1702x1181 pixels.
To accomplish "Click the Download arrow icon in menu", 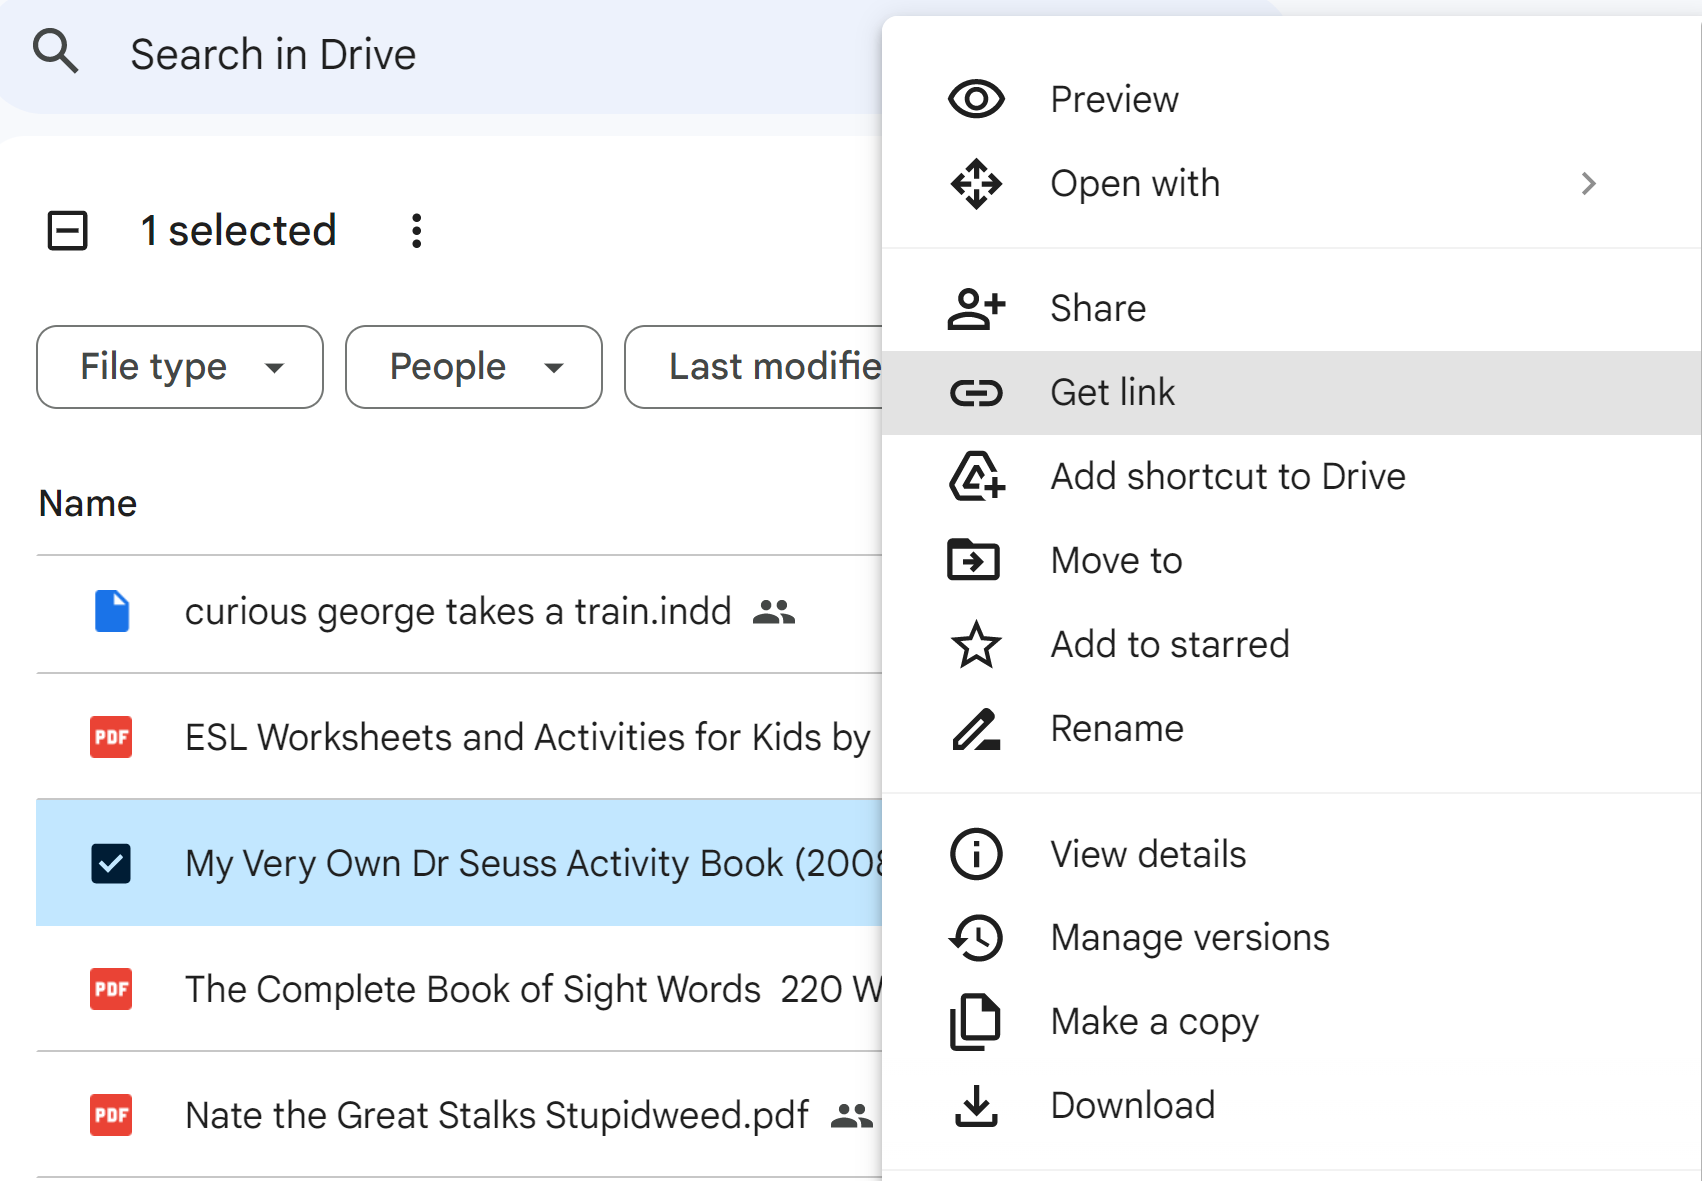I will (x=976, y=1106).
